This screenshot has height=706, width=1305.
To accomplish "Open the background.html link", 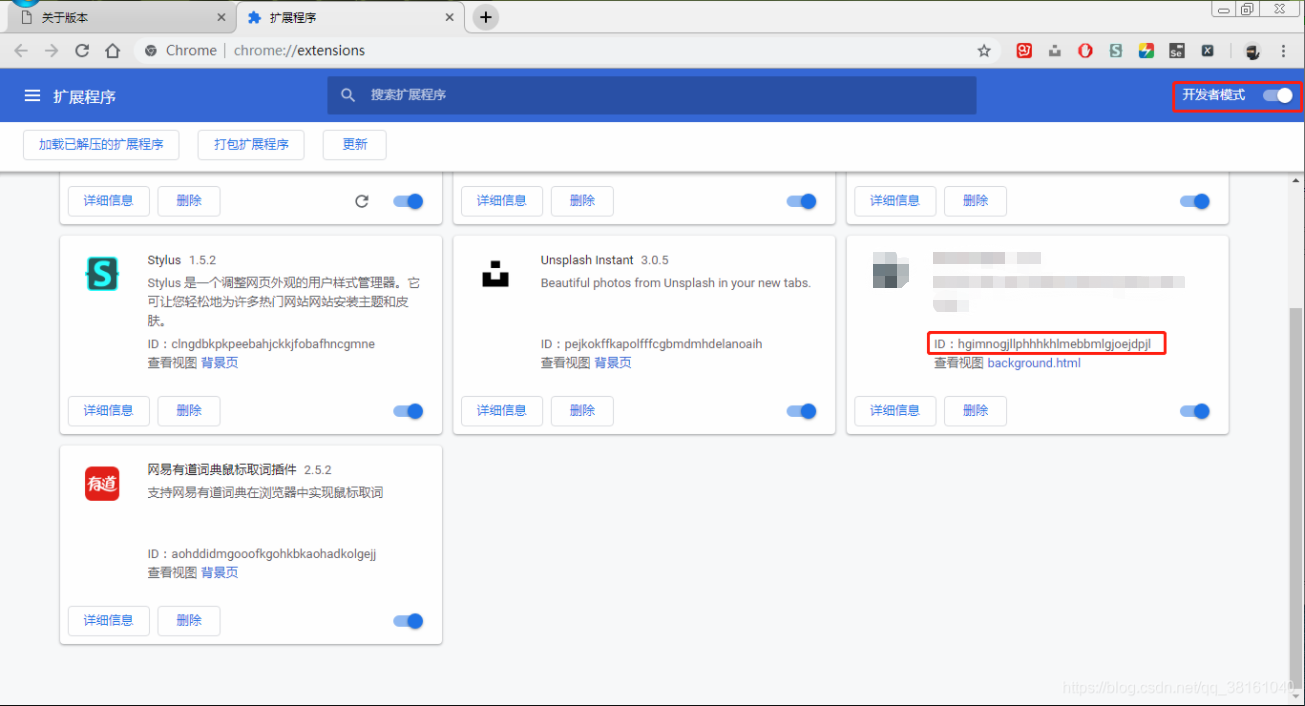I will 1034,363.
